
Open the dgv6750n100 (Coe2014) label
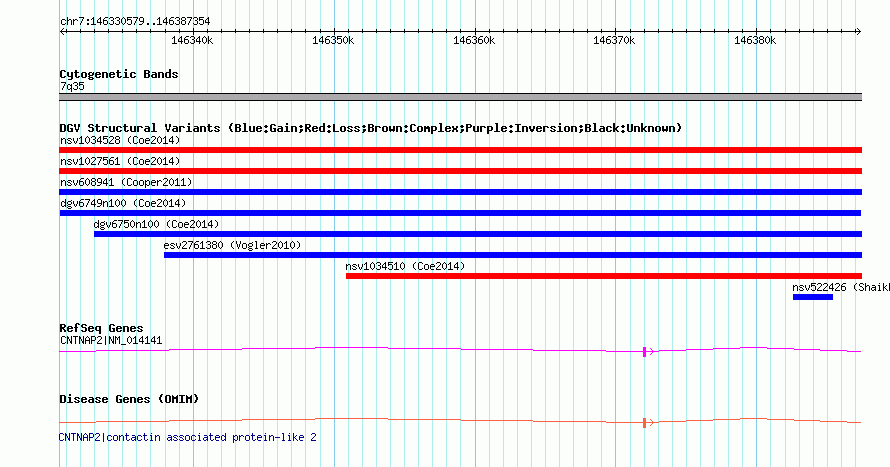point(156,224)
